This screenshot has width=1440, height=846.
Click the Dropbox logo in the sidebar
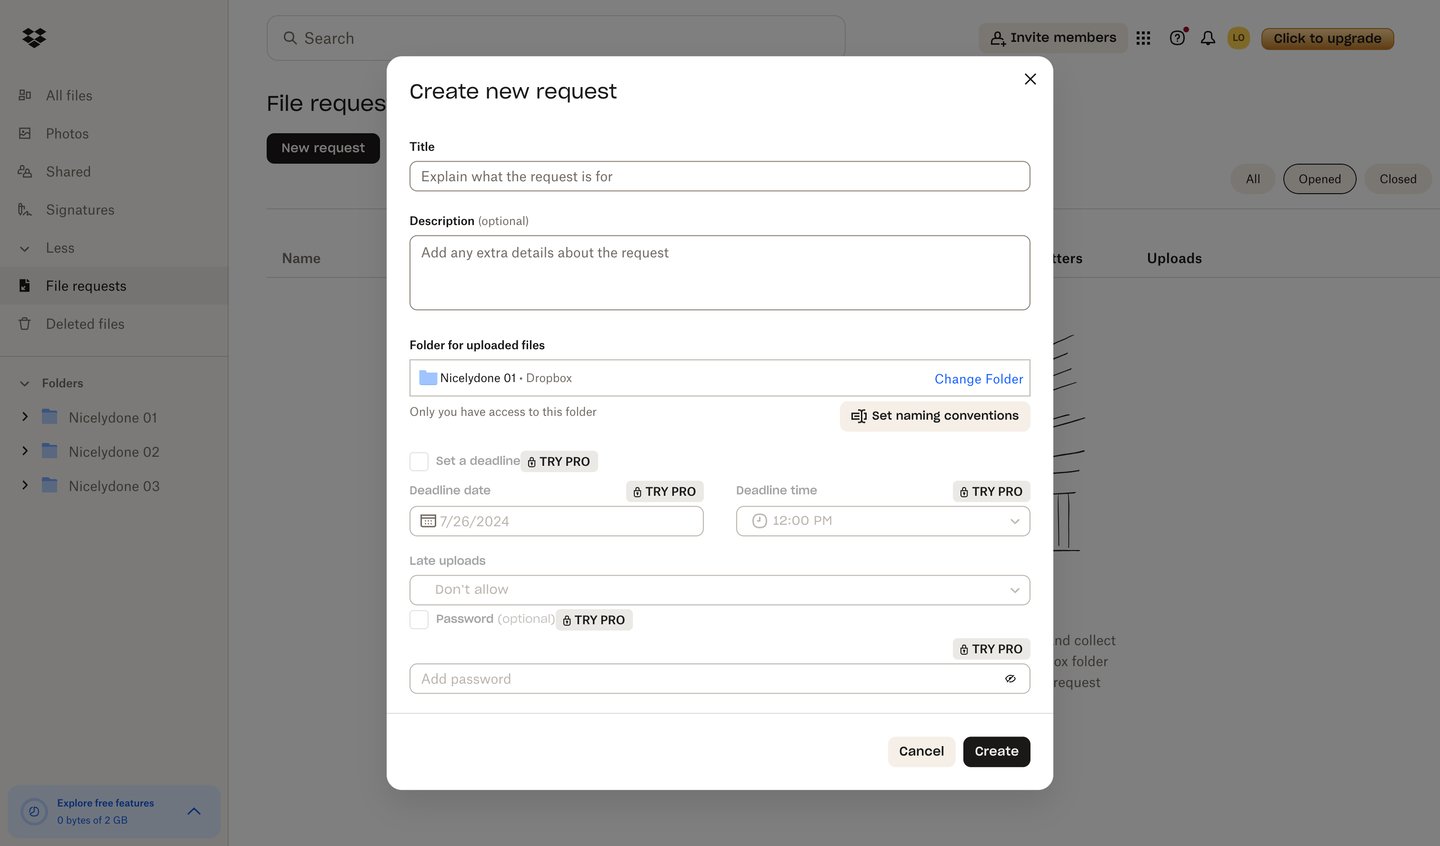[x=34, y=37]
